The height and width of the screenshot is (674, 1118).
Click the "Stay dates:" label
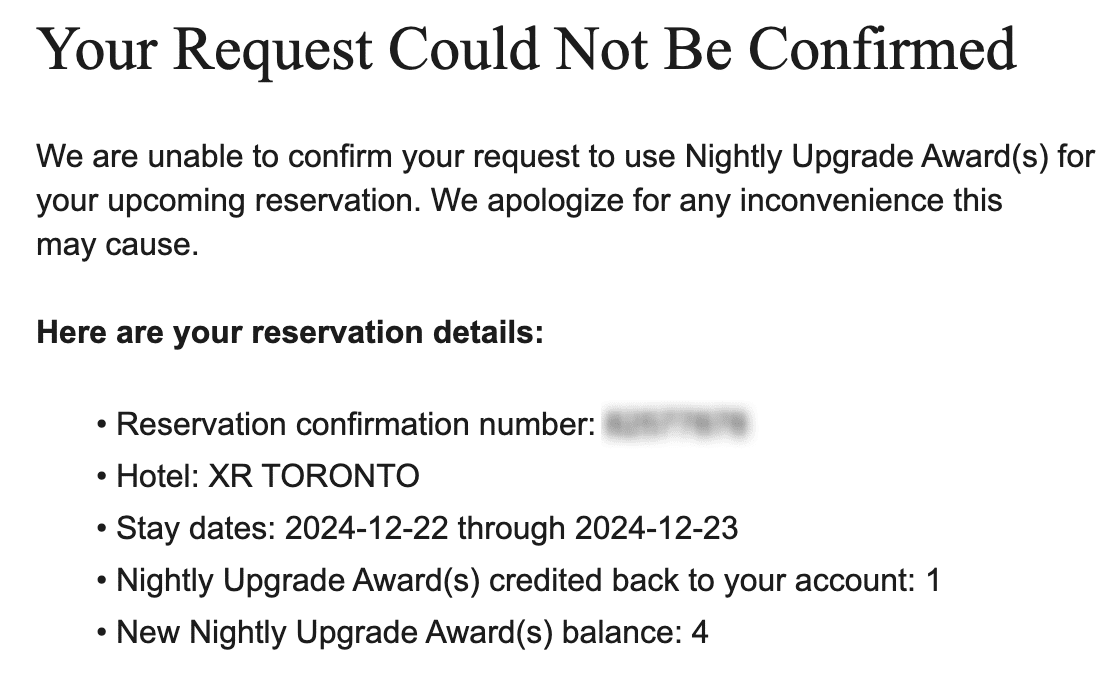click(196, 528)
